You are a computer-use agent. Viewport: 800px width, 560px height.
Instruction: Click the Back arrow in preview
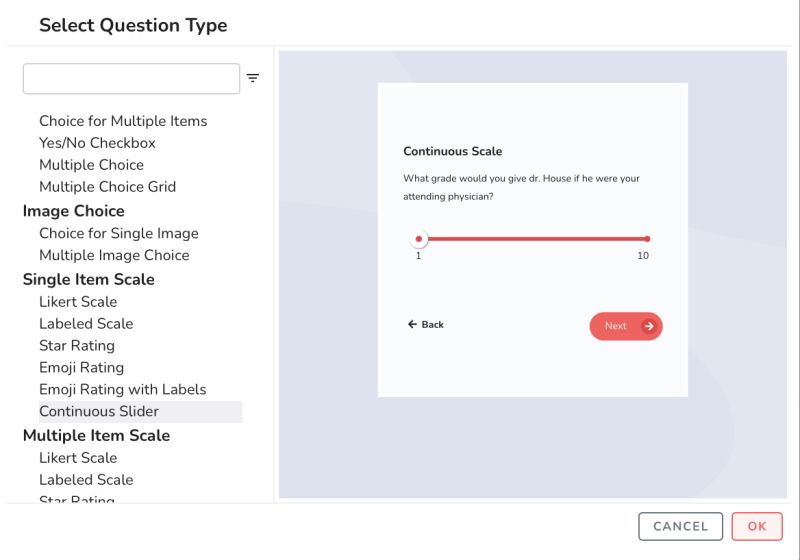412,325
